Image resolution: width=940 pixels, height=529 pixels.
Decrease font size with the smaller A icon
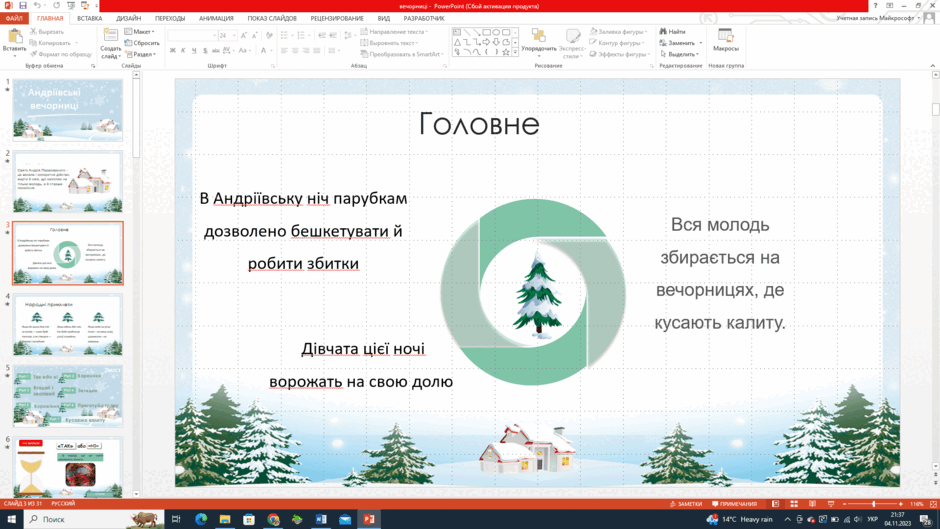(253, 35)
